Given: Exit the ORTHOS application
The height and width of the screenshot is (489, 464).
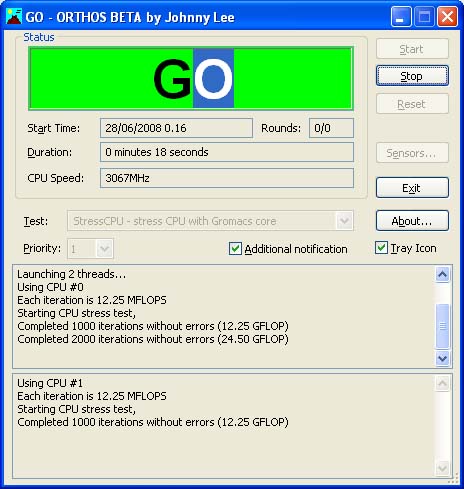Looking at the screenshot, I should (412, 188).
